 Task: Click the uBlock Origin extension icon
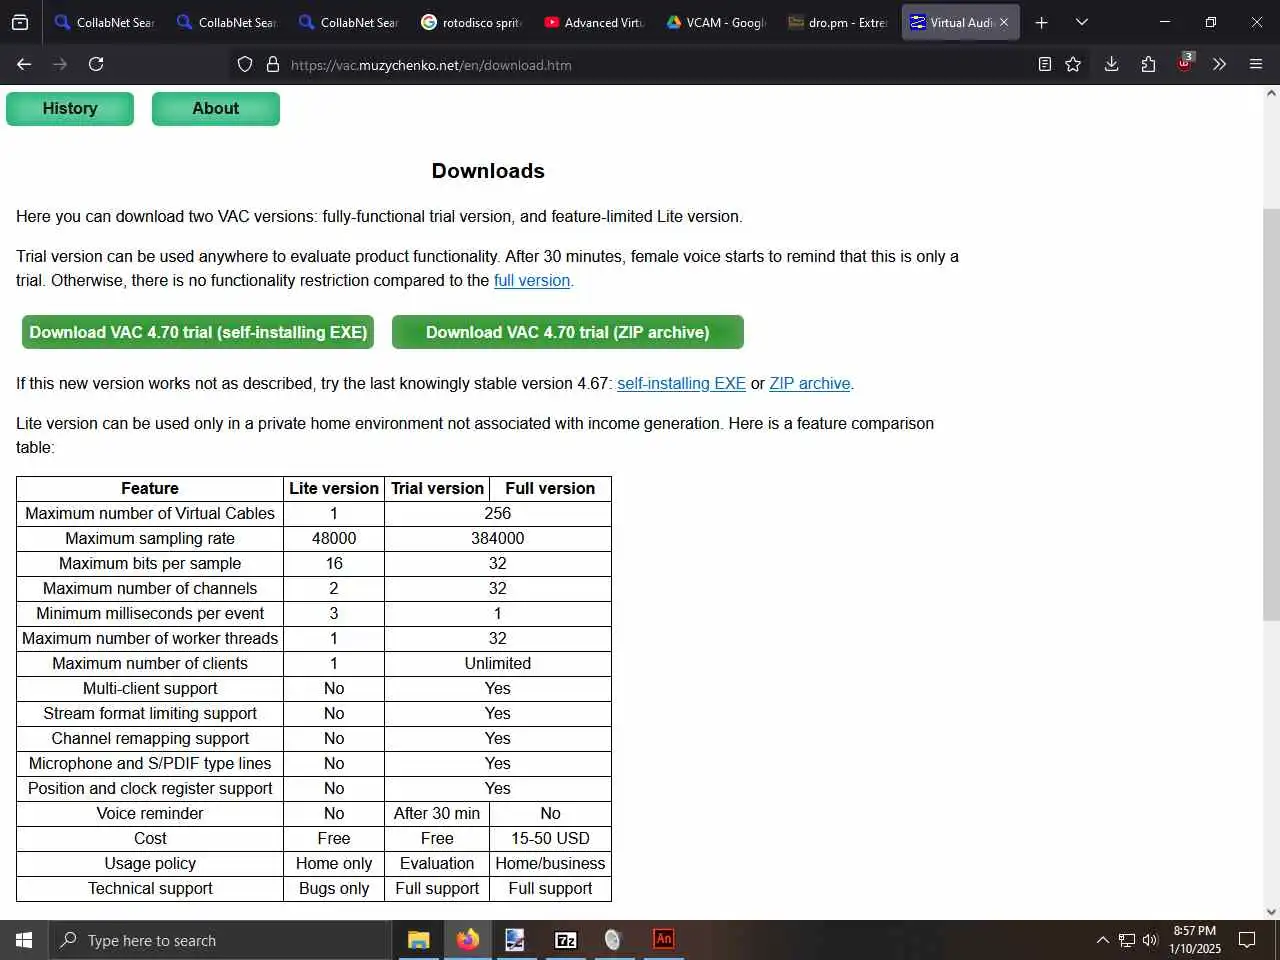pos(1185,63)
